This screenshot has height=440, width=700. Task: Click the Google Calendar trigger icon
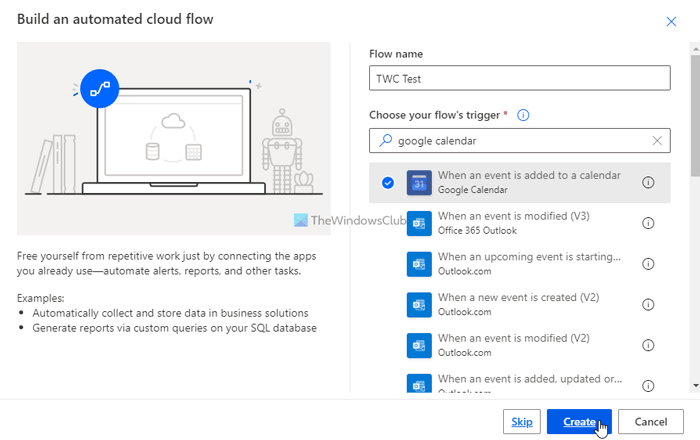[418, 183]
